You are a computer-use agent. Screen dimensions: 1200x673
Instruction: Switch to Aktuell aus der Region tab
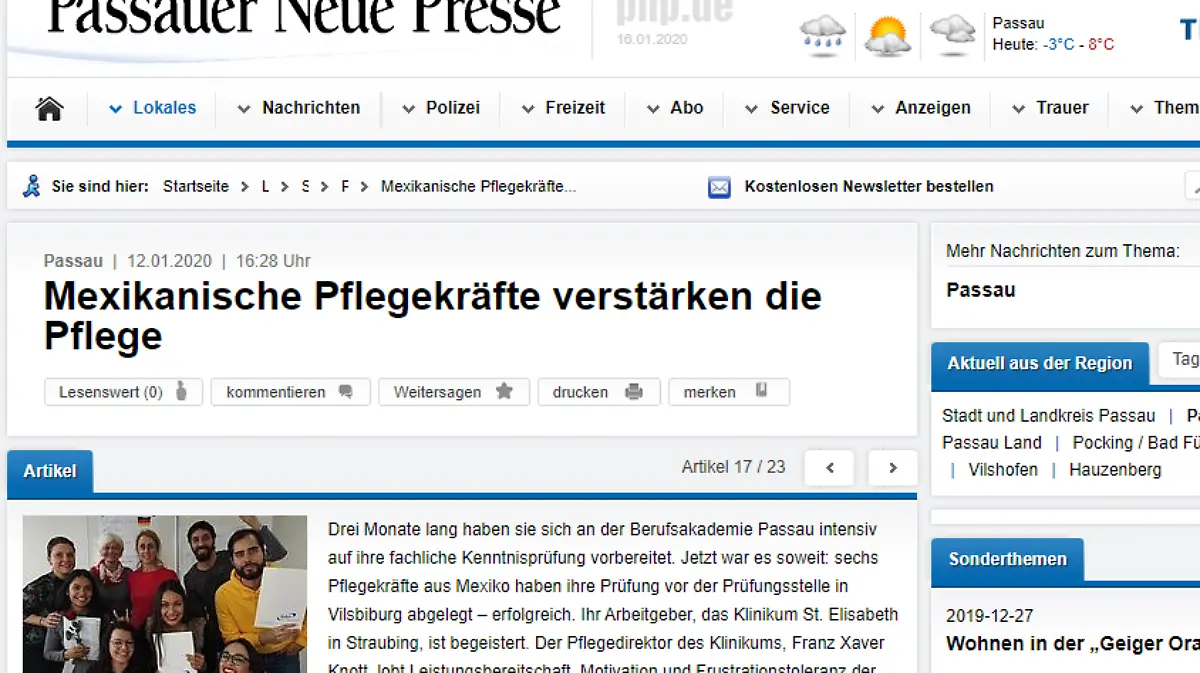[x=1040, y=363]
